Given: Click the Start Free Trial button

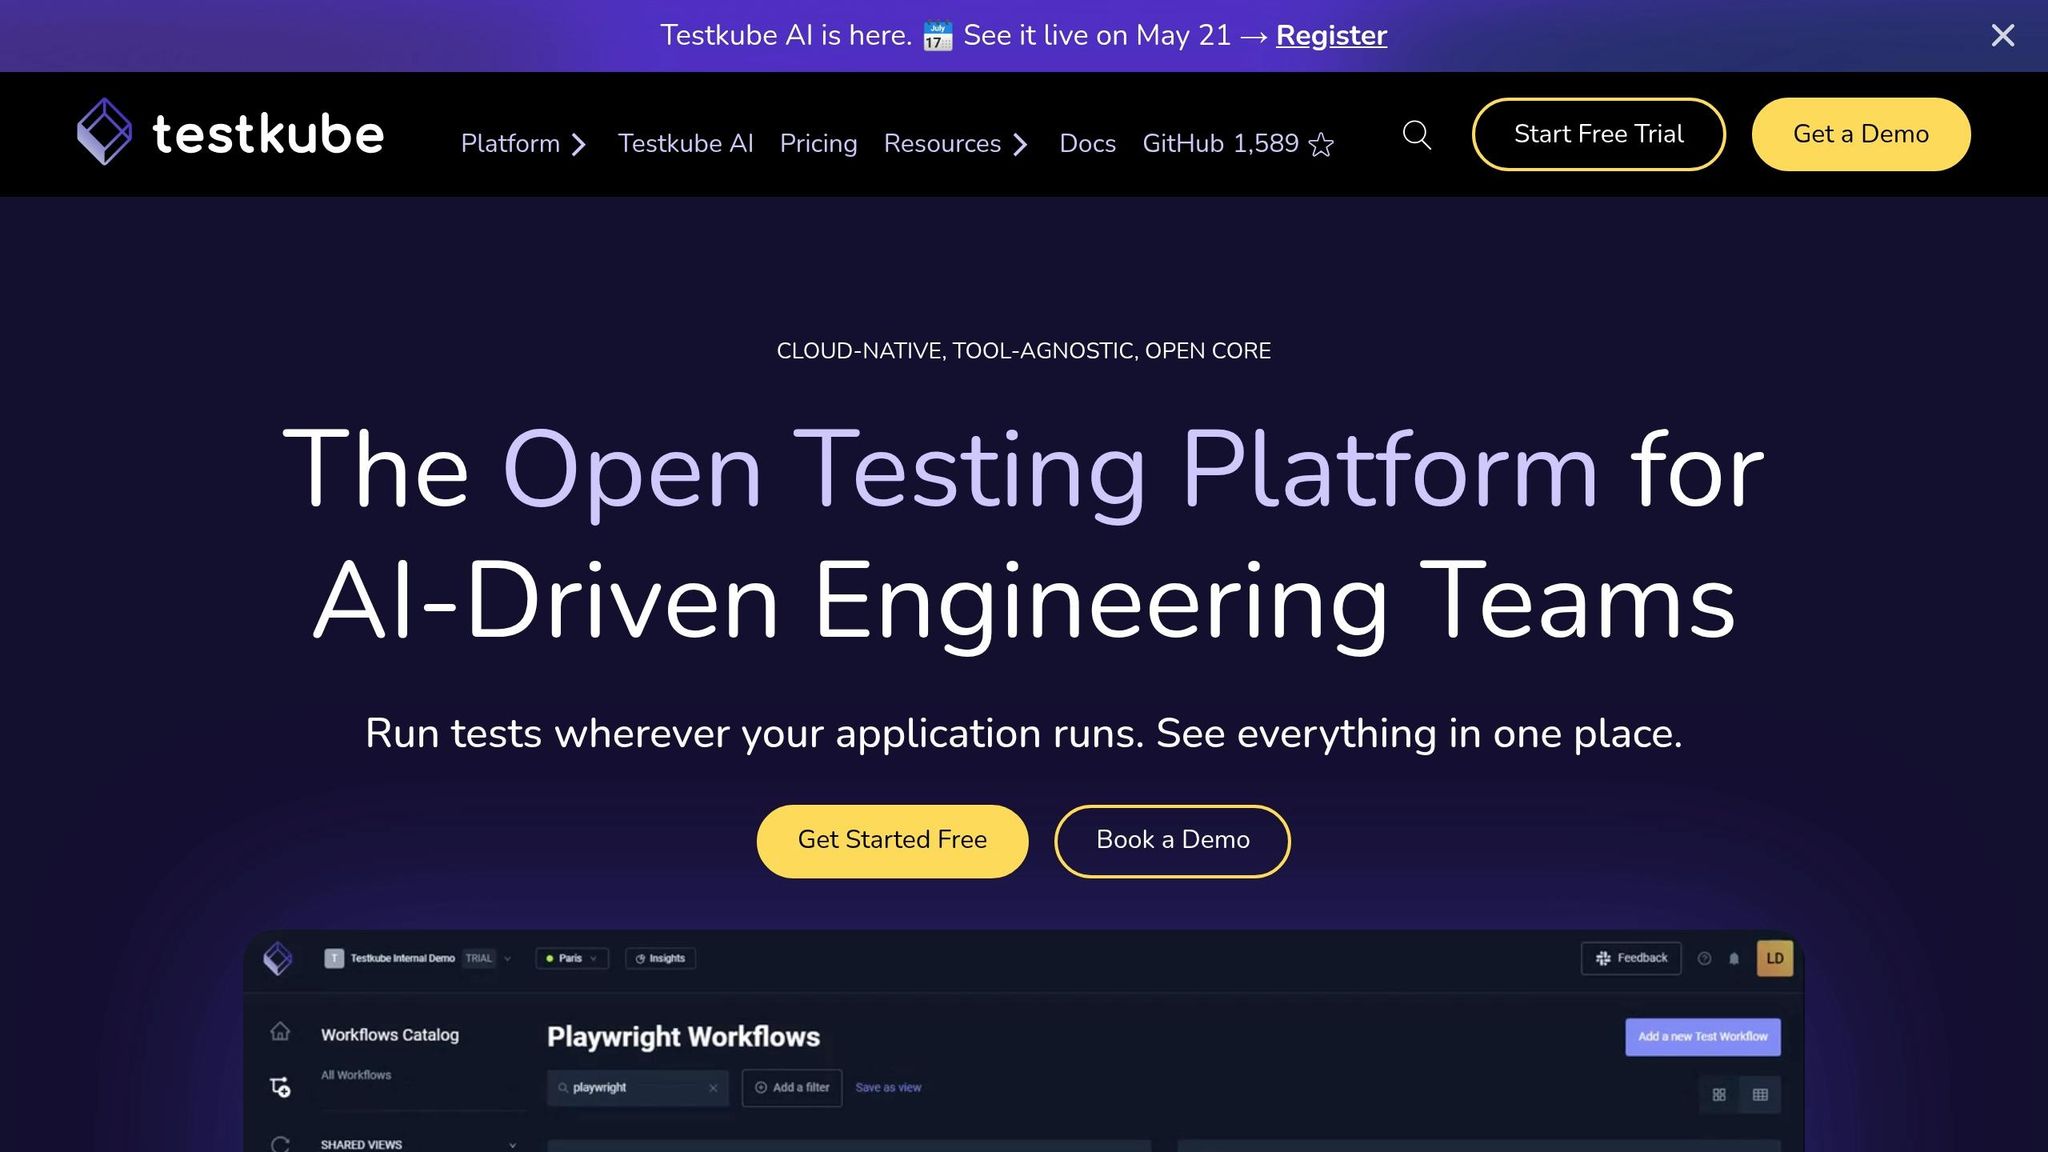Looking at the screenshot, I should point(1598,134).
